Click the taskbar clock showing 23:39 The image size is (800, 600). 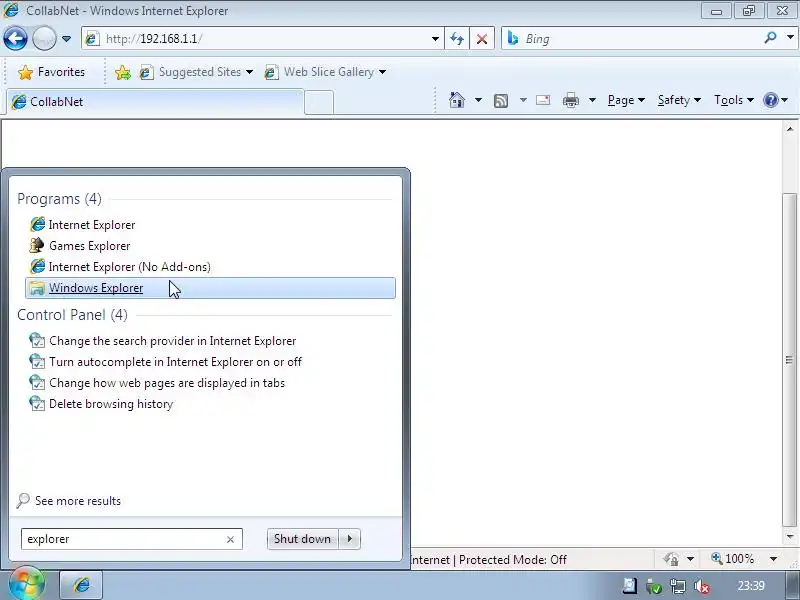click(x=751, y=586)
